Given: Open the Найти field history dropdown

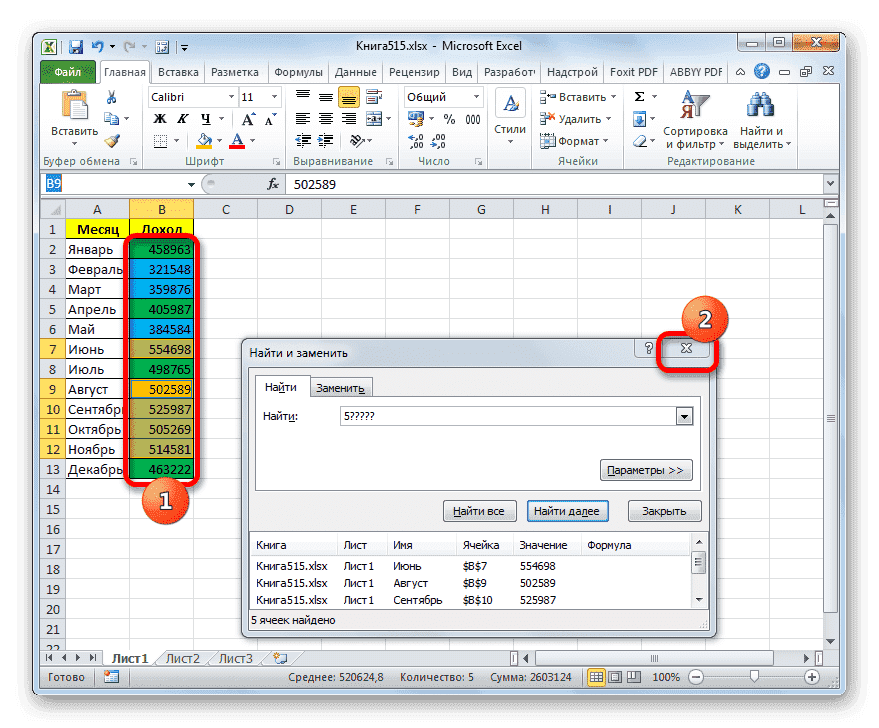Looking at the screenshot, I should (x=684, y=417).
